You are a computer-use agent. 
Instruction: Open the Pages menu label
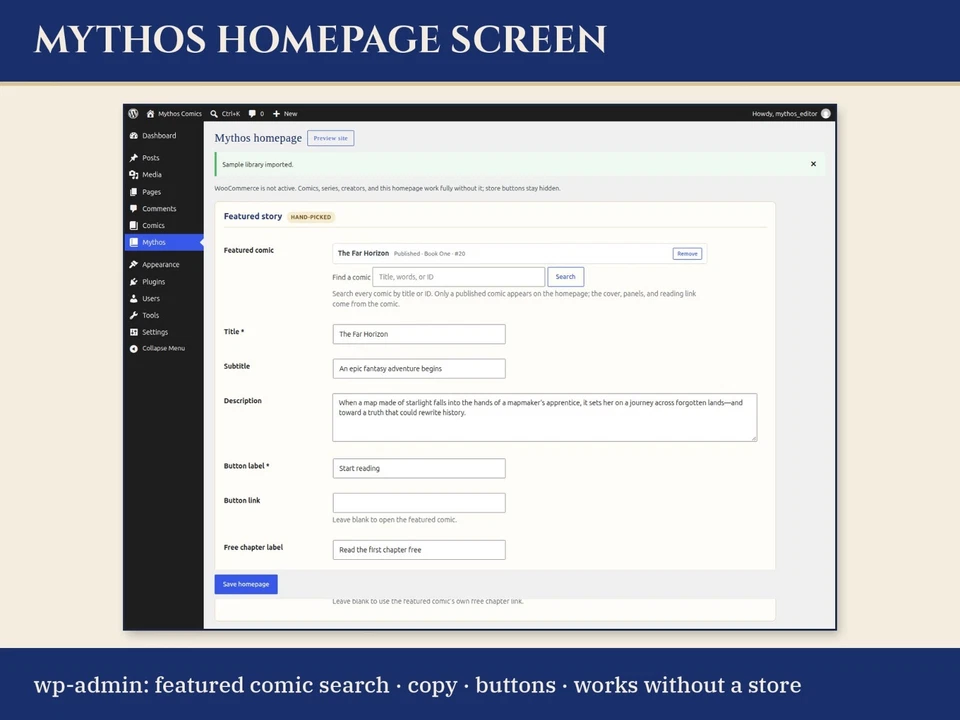point(151,192)
